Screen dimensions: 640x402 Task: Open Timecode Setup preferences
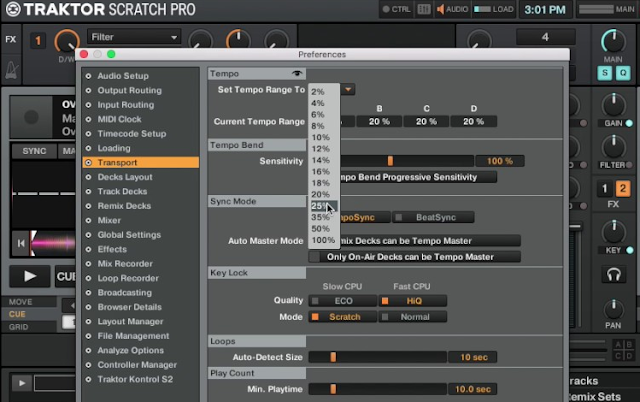coord(140,134)
